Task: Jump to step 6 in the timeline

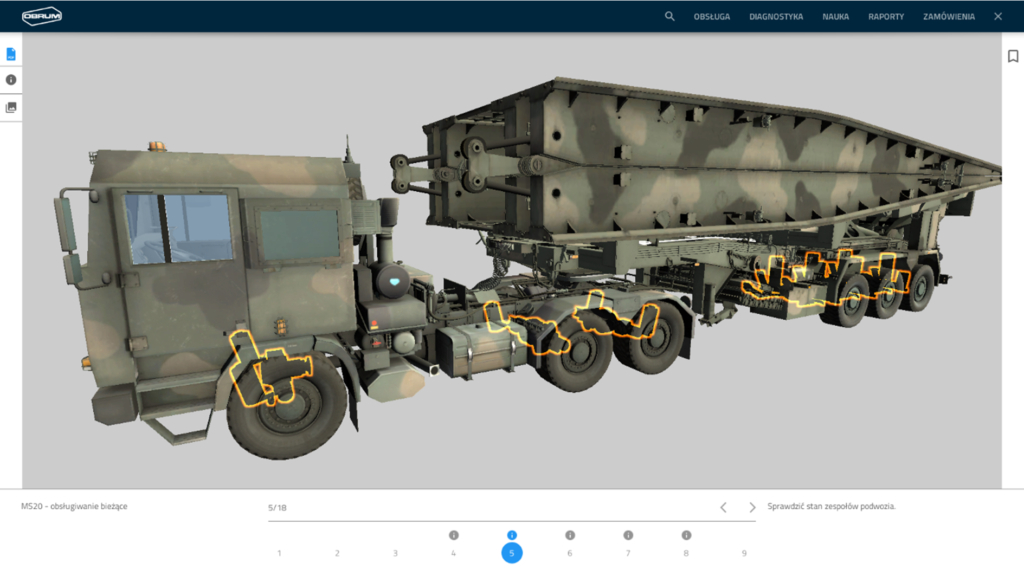Action: (569, 553)
